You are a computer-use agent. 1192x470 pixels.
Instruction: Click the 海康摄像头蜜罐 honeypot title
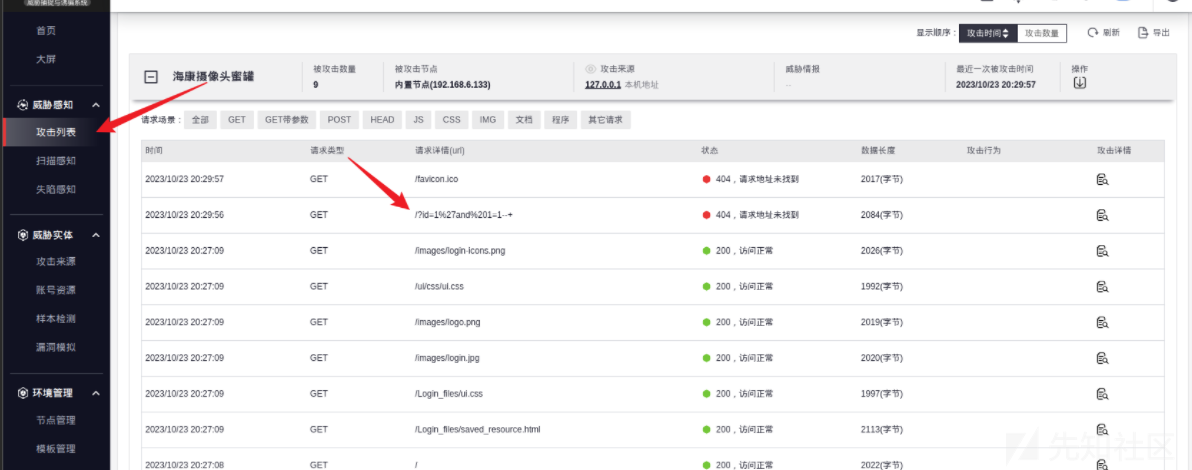(213, 77)
